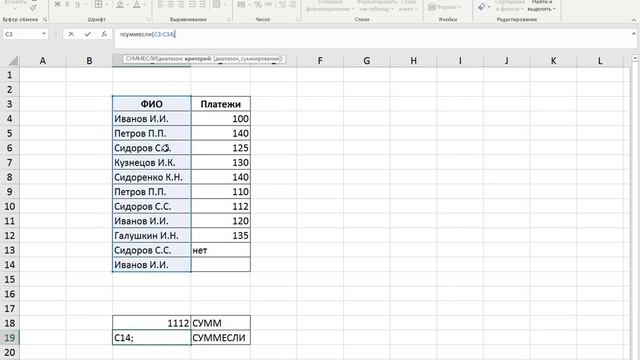The height and width of the screenshot is (360, 640).
Task: Click the vertical scrollbar up arrow
Action: coord(635,59)
